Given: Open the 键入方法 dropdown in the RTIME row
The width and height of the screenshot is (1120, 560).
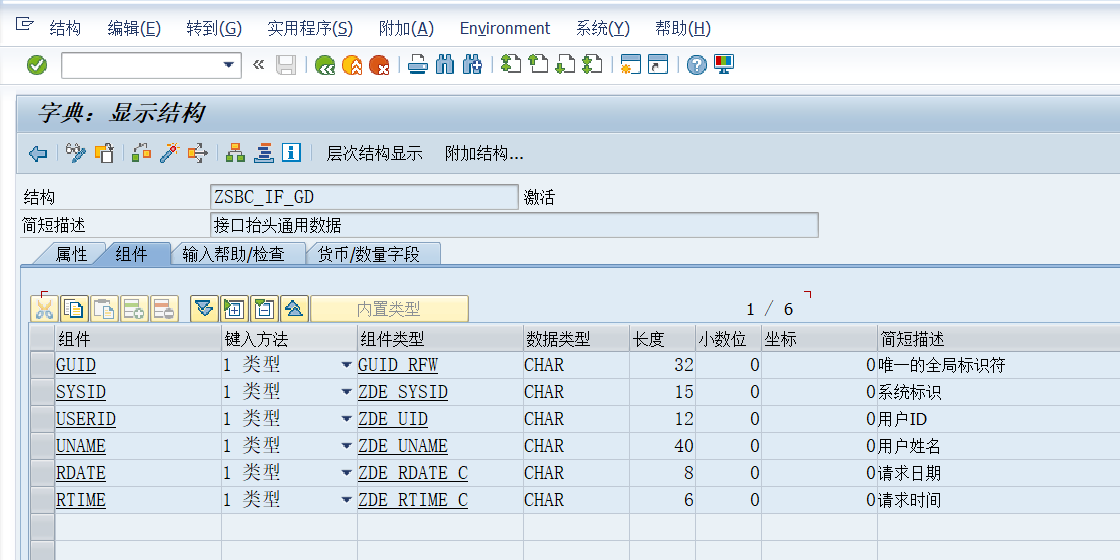Looking at the screenshot, I should [346, 499].
